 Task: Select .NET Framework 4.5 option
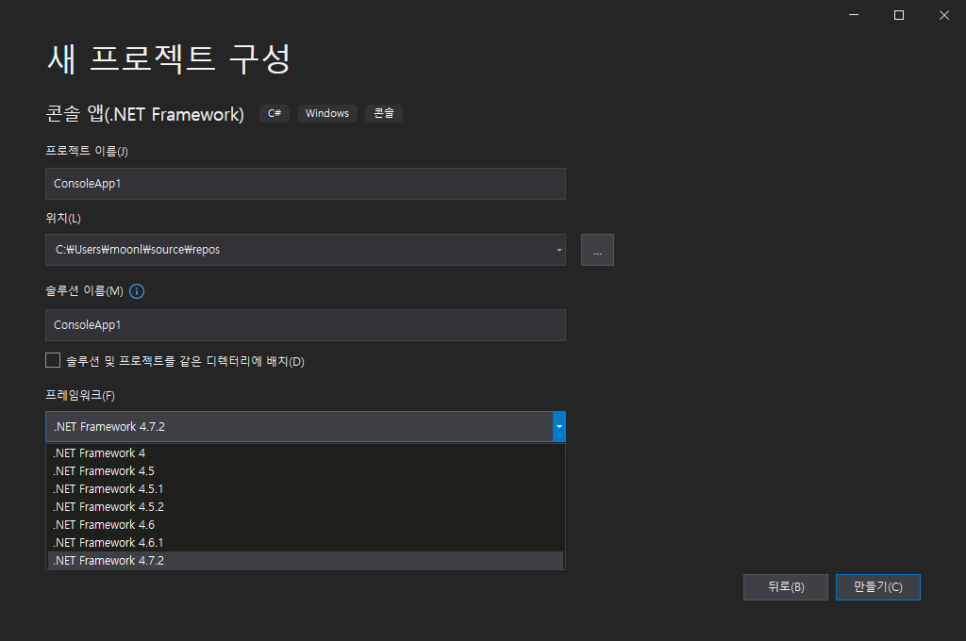(x=306, y=471)
